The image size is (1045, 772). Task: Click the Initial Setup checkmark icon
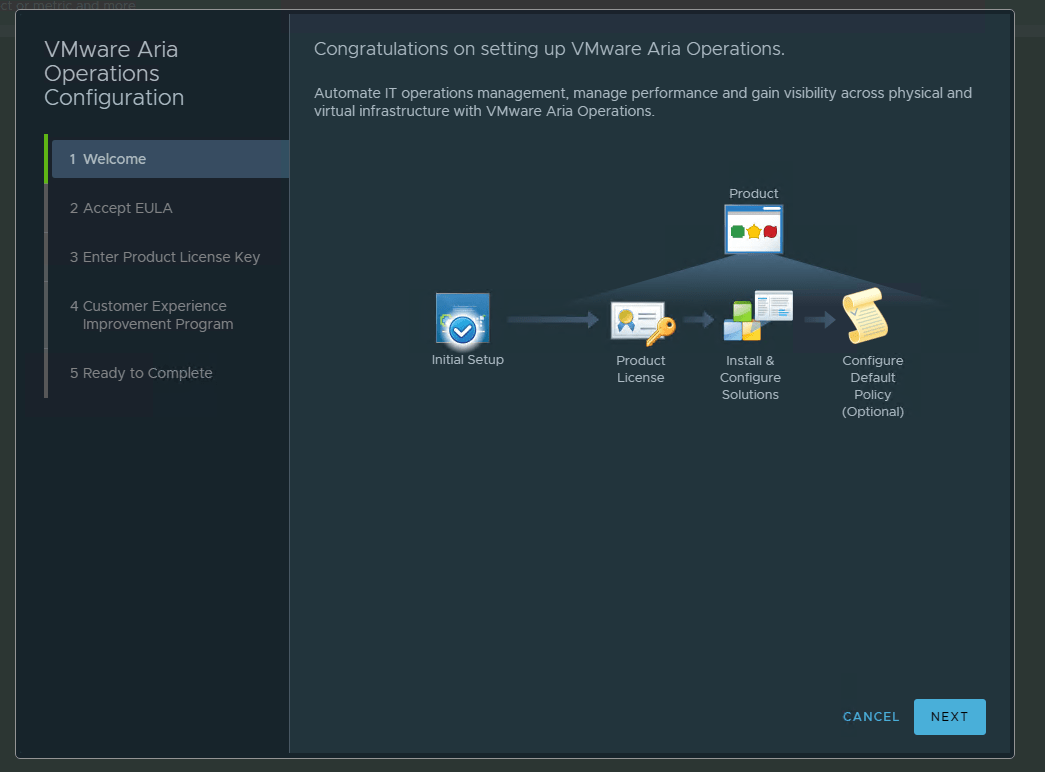[x=463, y=319]
